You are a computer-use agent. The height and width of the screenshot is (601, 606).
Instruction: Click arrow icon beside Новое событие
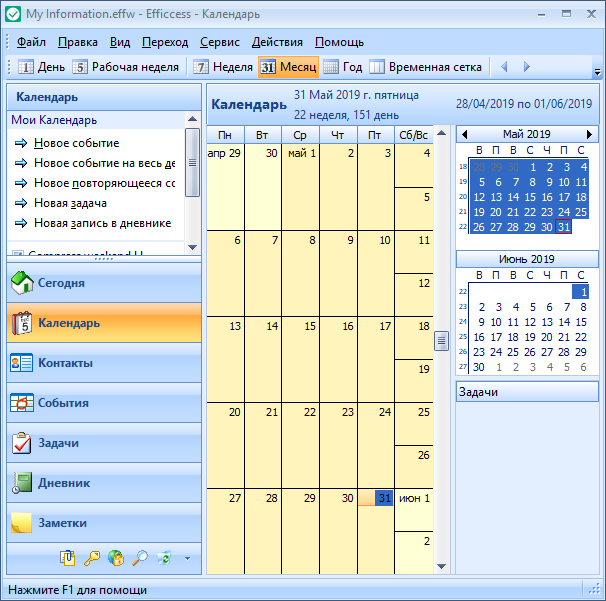tap(21, 143)
